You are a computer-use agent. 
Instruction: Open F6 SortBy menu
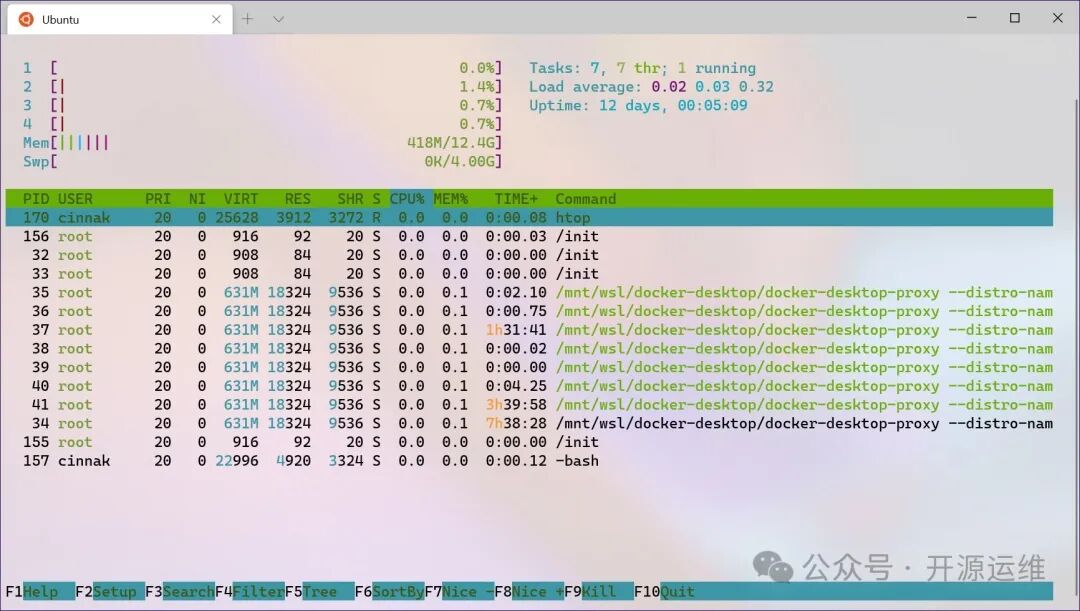(390, 591)
